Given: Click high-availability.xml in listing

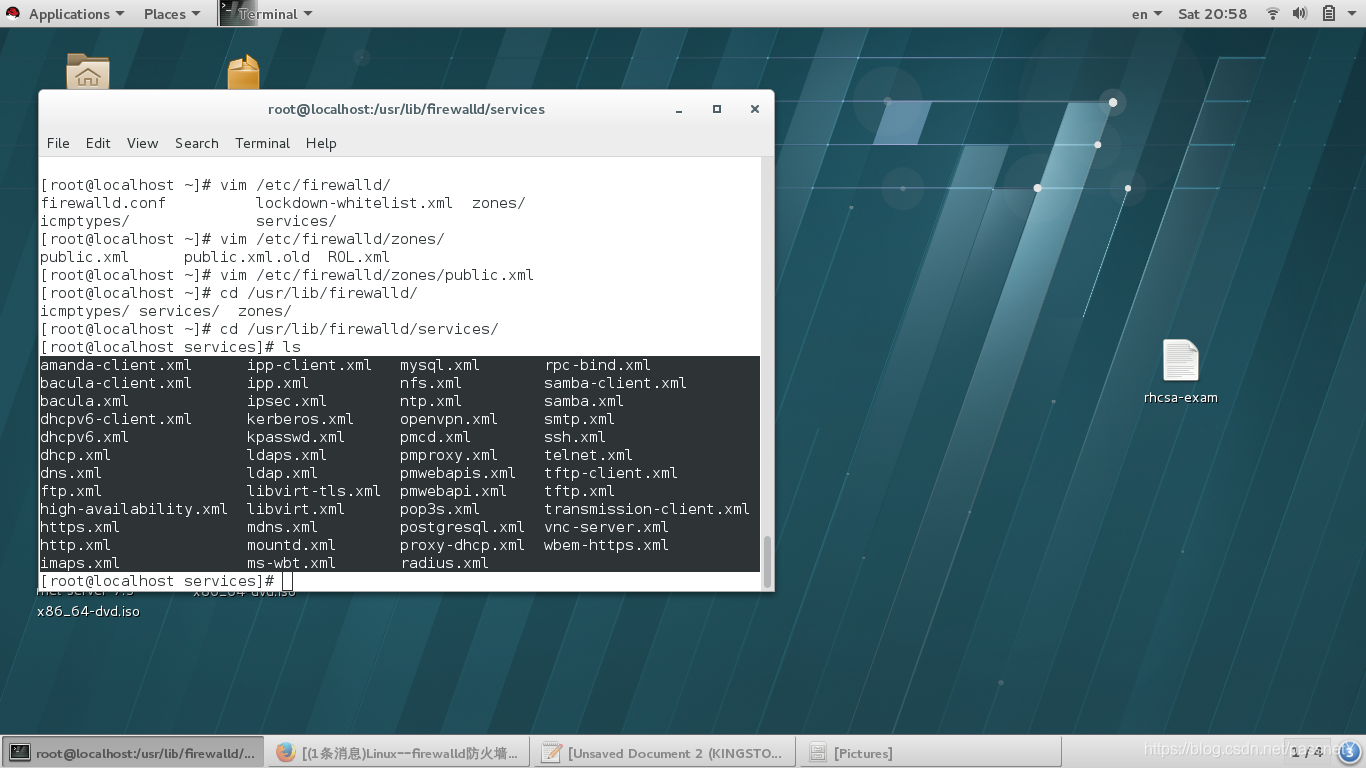Looking at the screenshot, I should pos(134,509).
